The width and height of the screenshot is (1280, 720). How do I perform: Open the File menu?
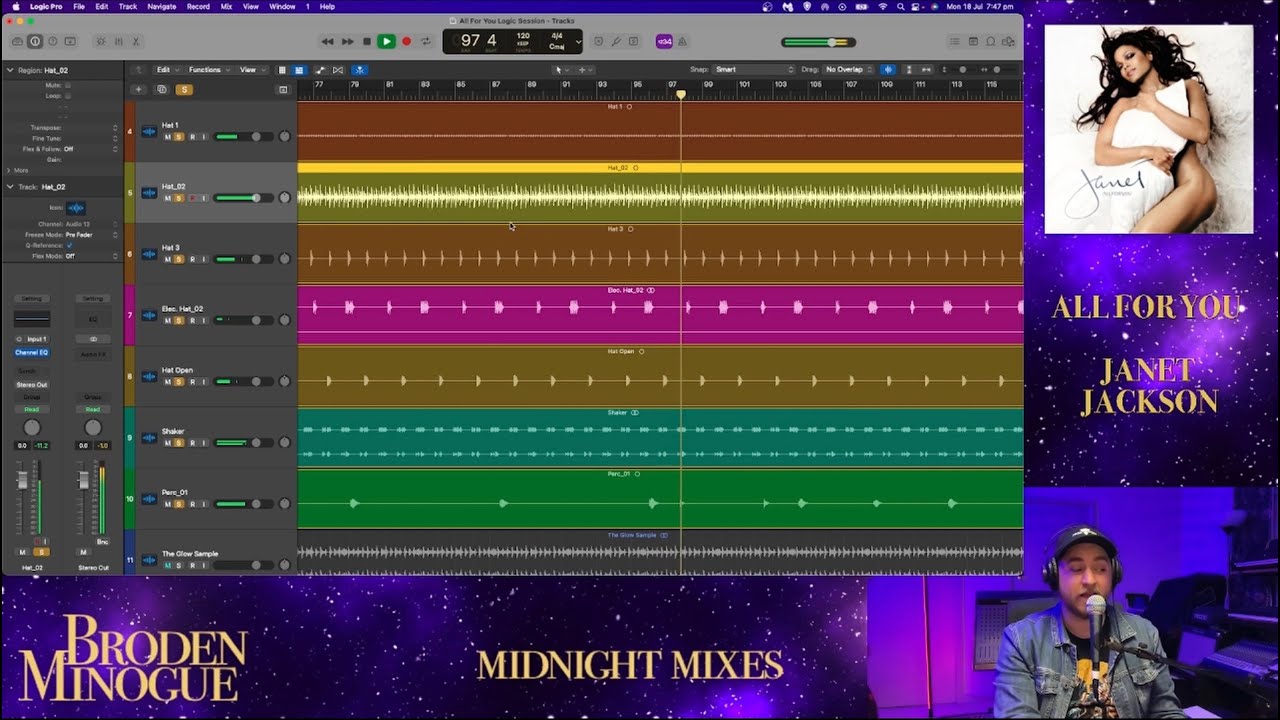(79, 6)
